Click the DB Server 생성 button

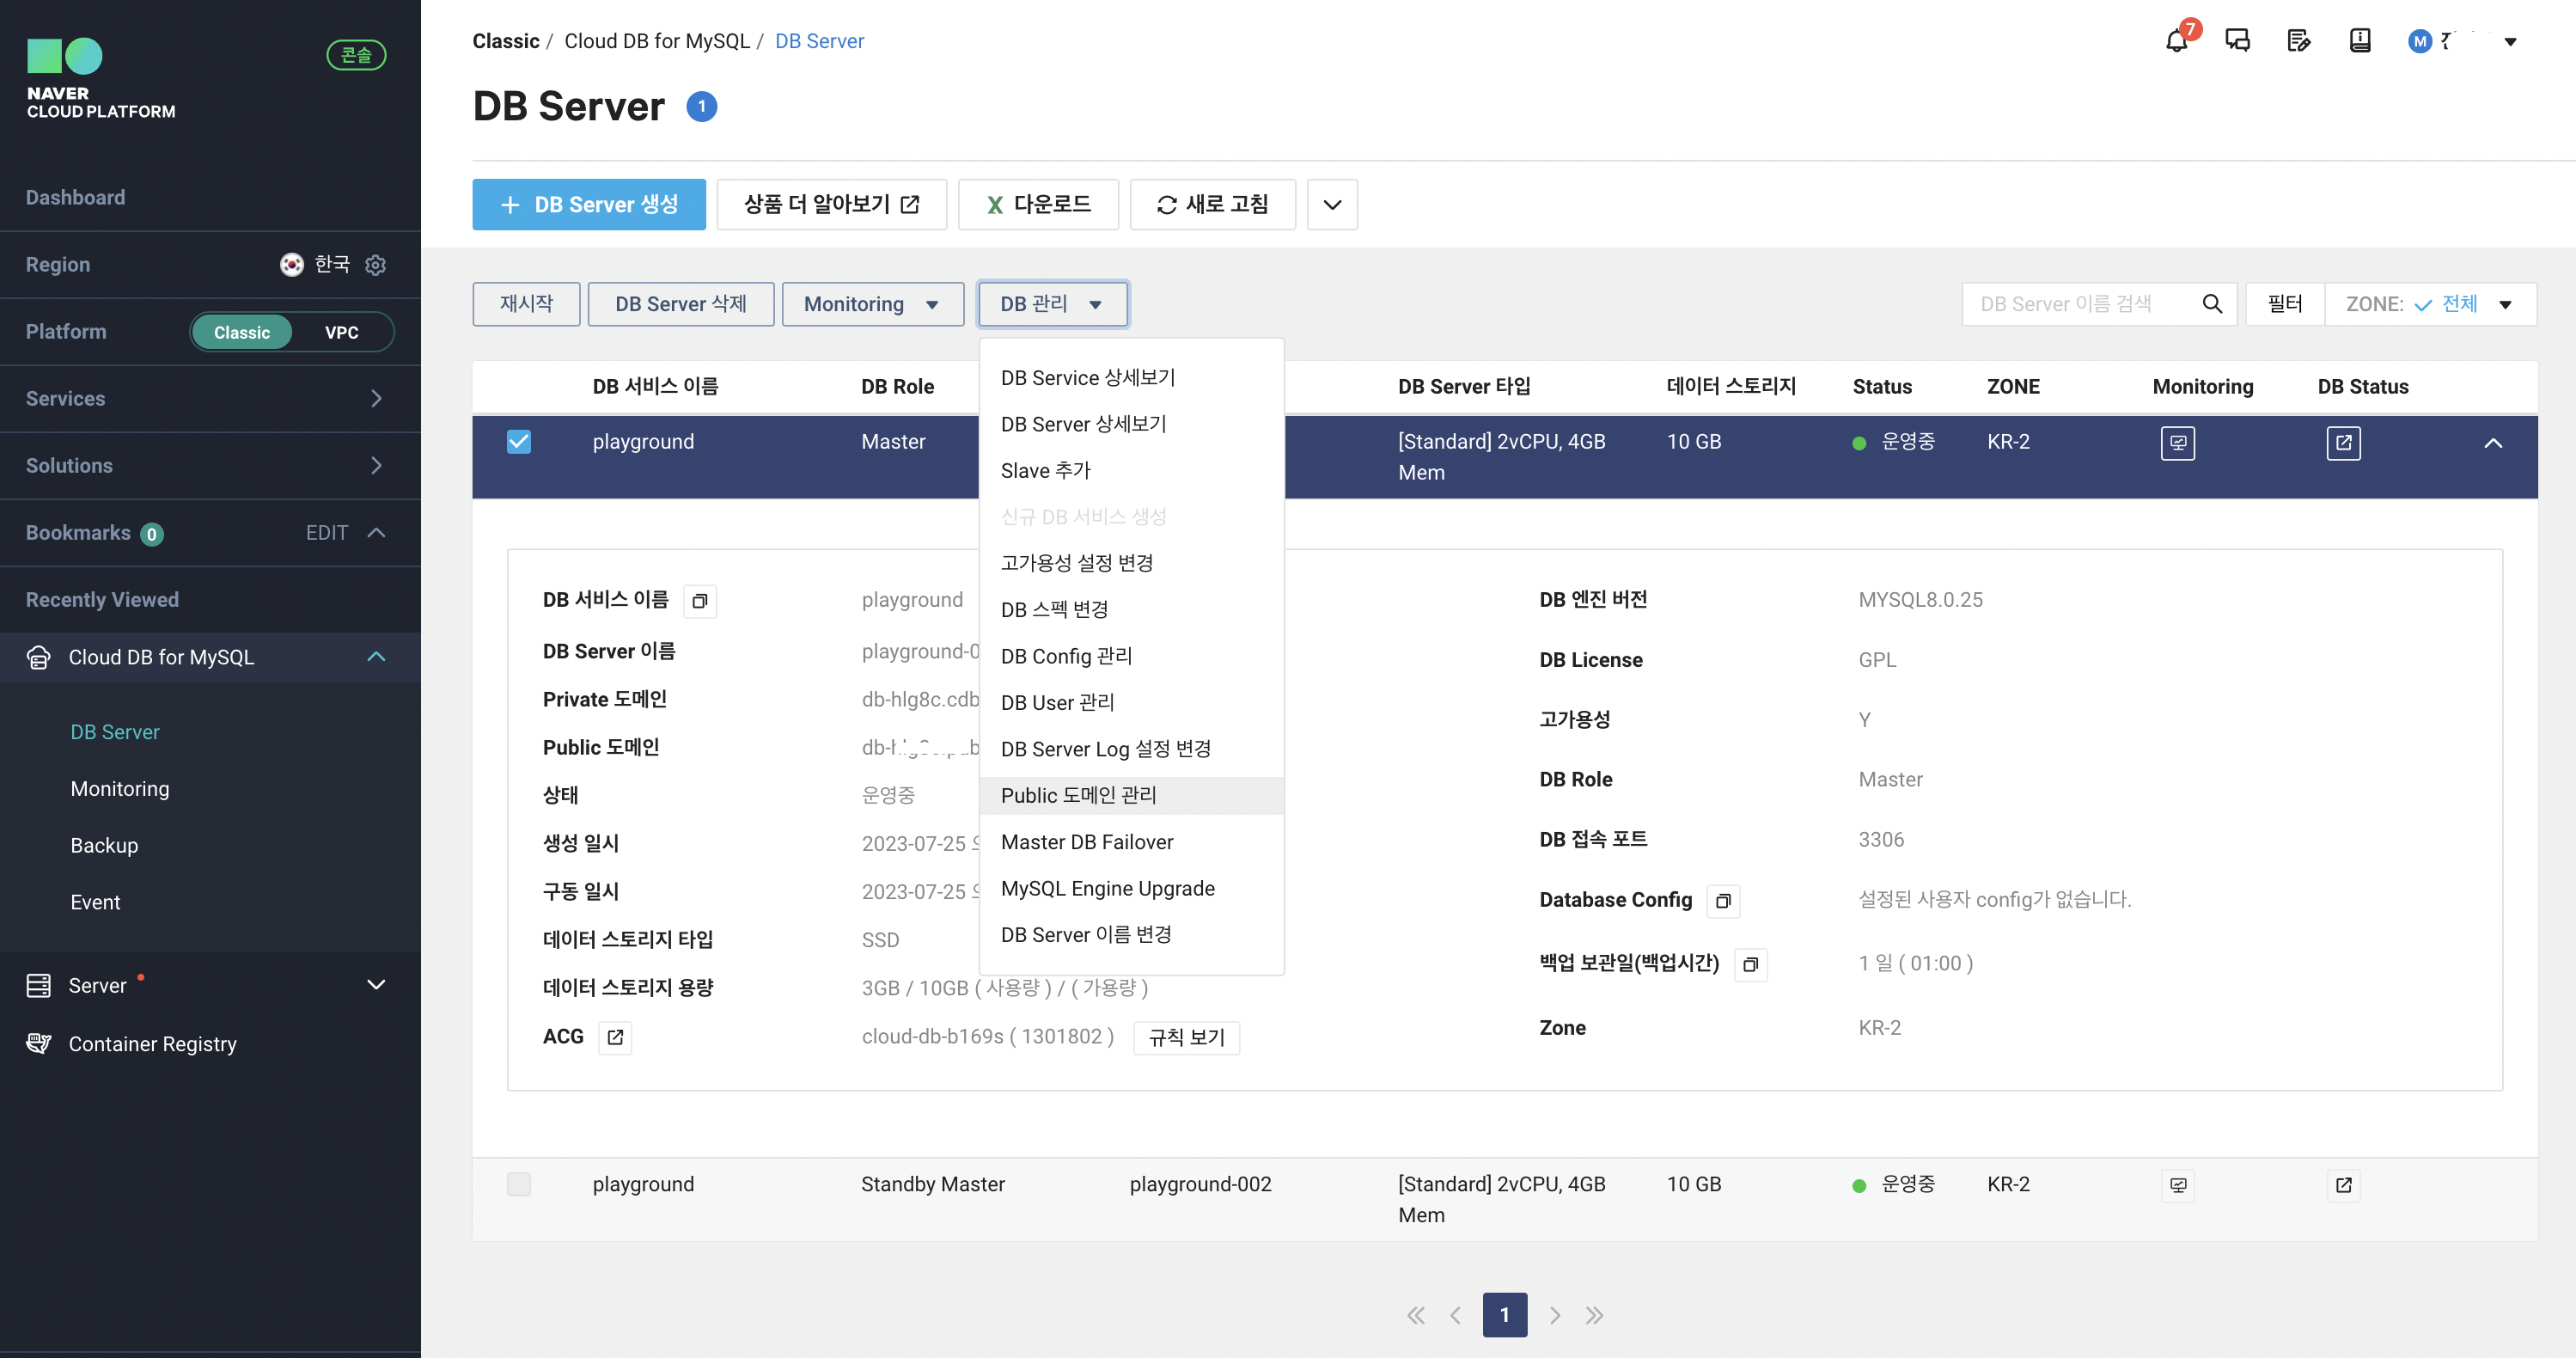coord(589,204)
